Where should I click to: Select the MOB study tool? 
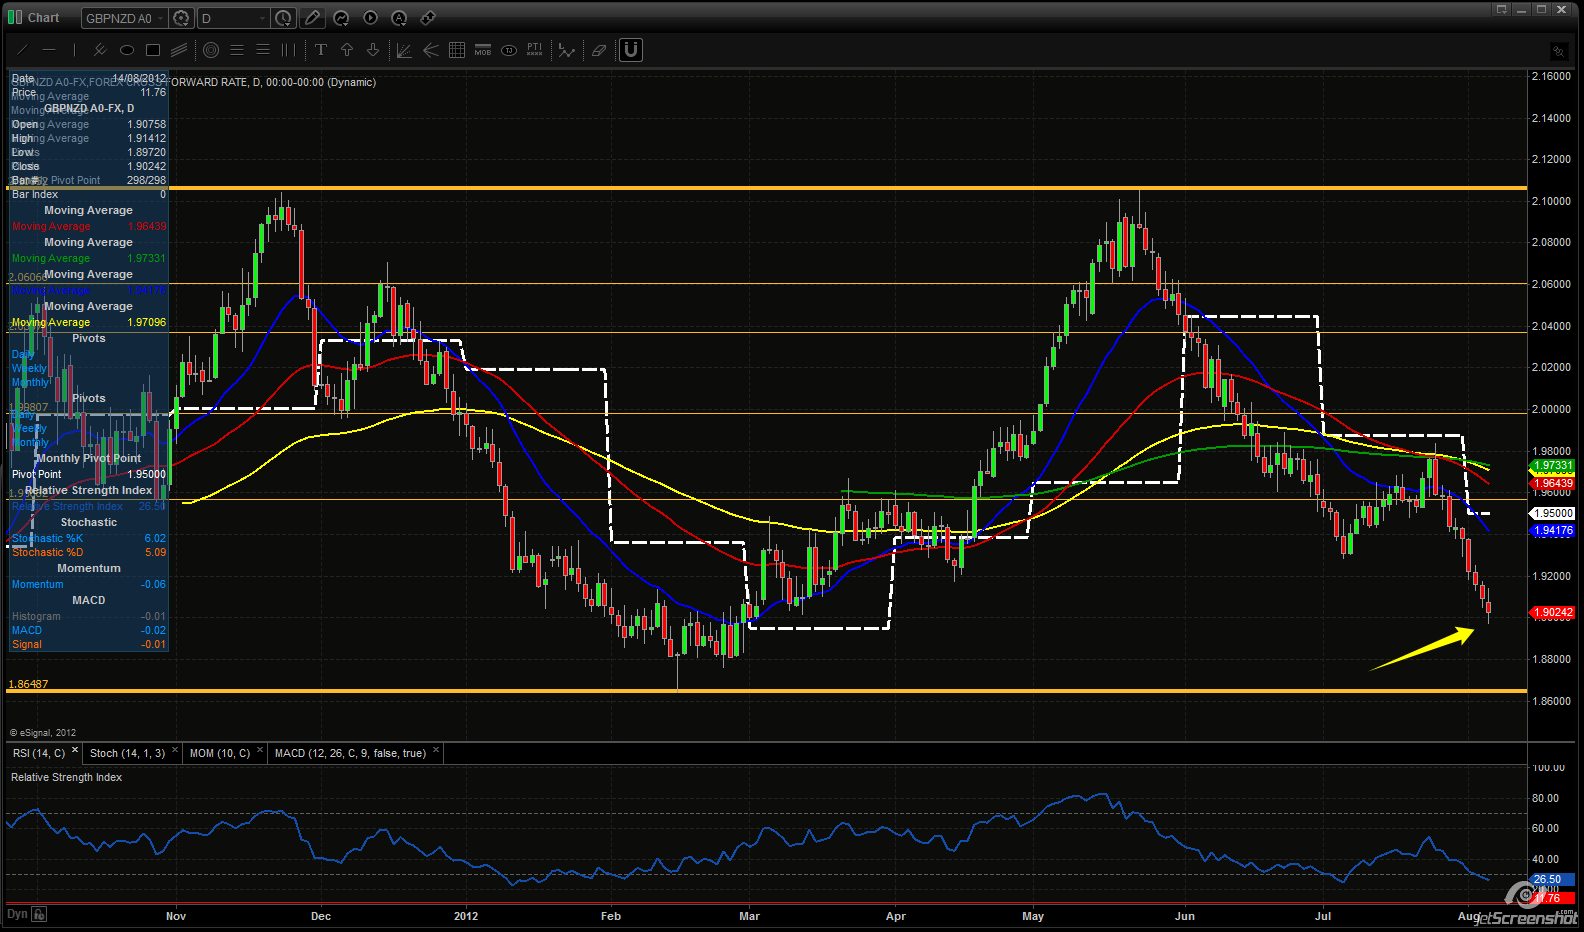coord(483,50)
